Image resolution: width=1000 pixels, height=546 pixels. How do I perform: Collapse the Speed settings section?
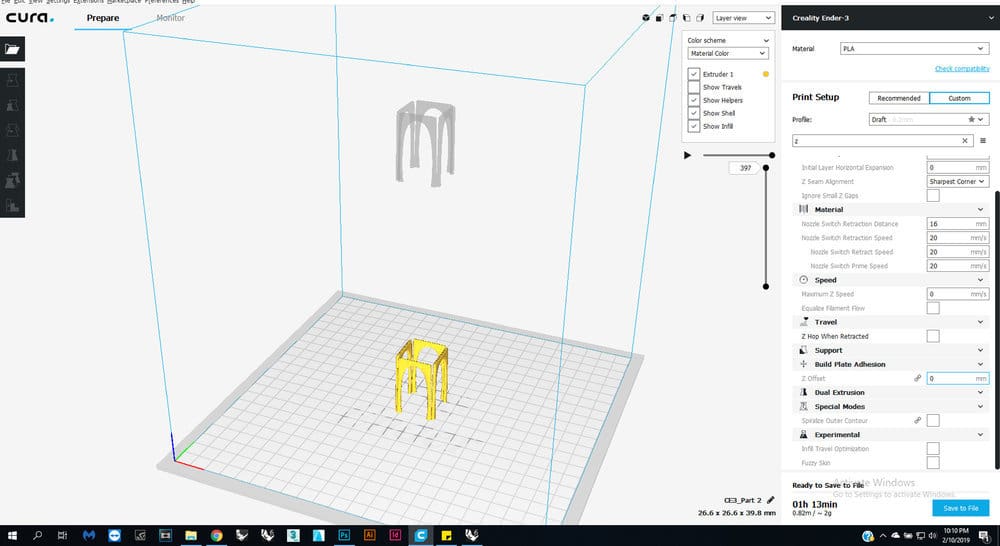890,280
